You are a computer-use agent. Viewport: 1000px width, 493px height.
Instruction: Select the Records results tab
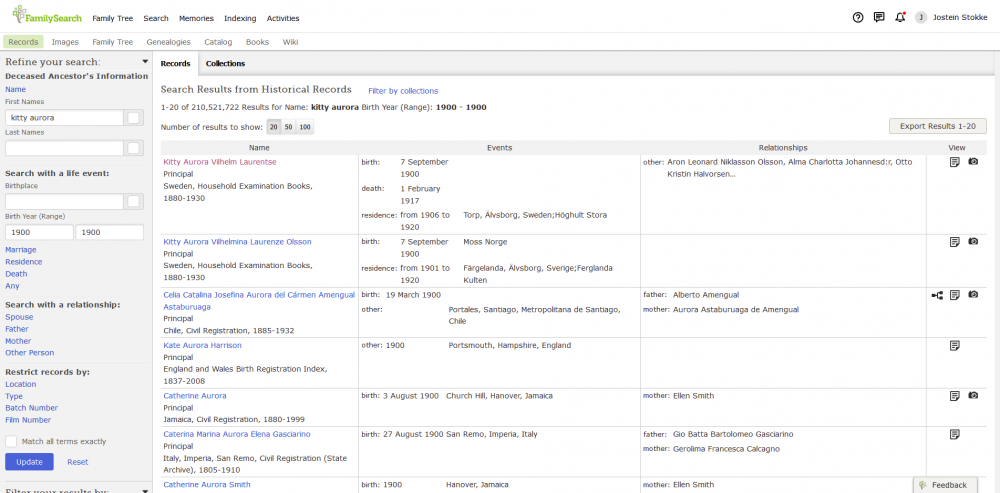tap(175, 64)
